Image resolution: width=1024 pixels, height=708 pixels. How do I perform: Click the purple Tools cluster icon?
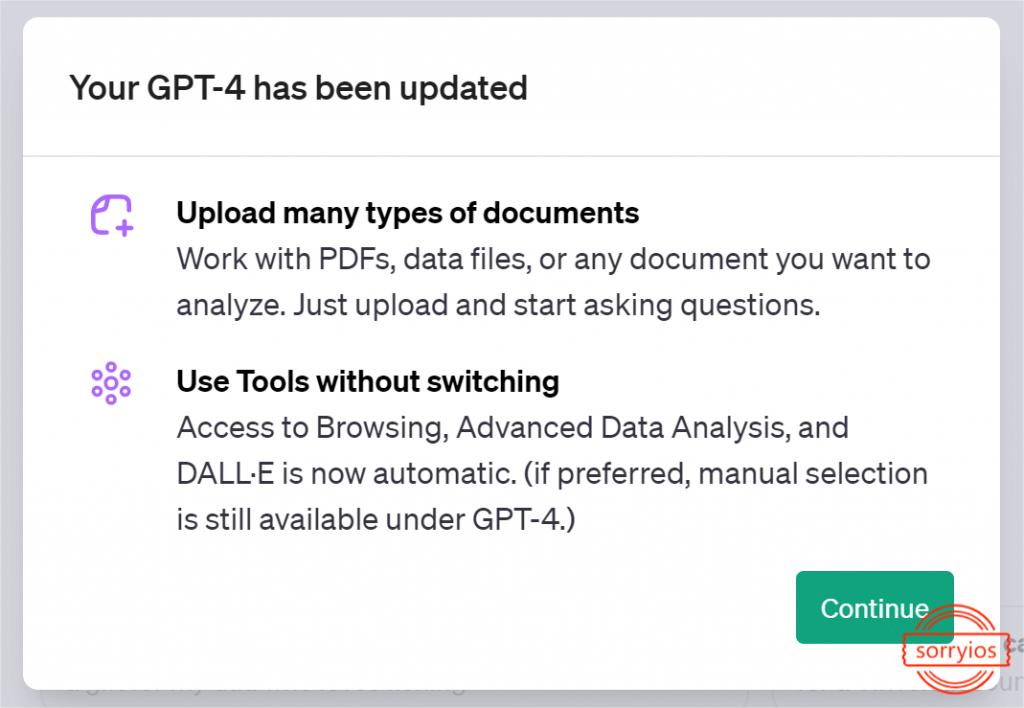pyautogui.click(x=111, y=383)
